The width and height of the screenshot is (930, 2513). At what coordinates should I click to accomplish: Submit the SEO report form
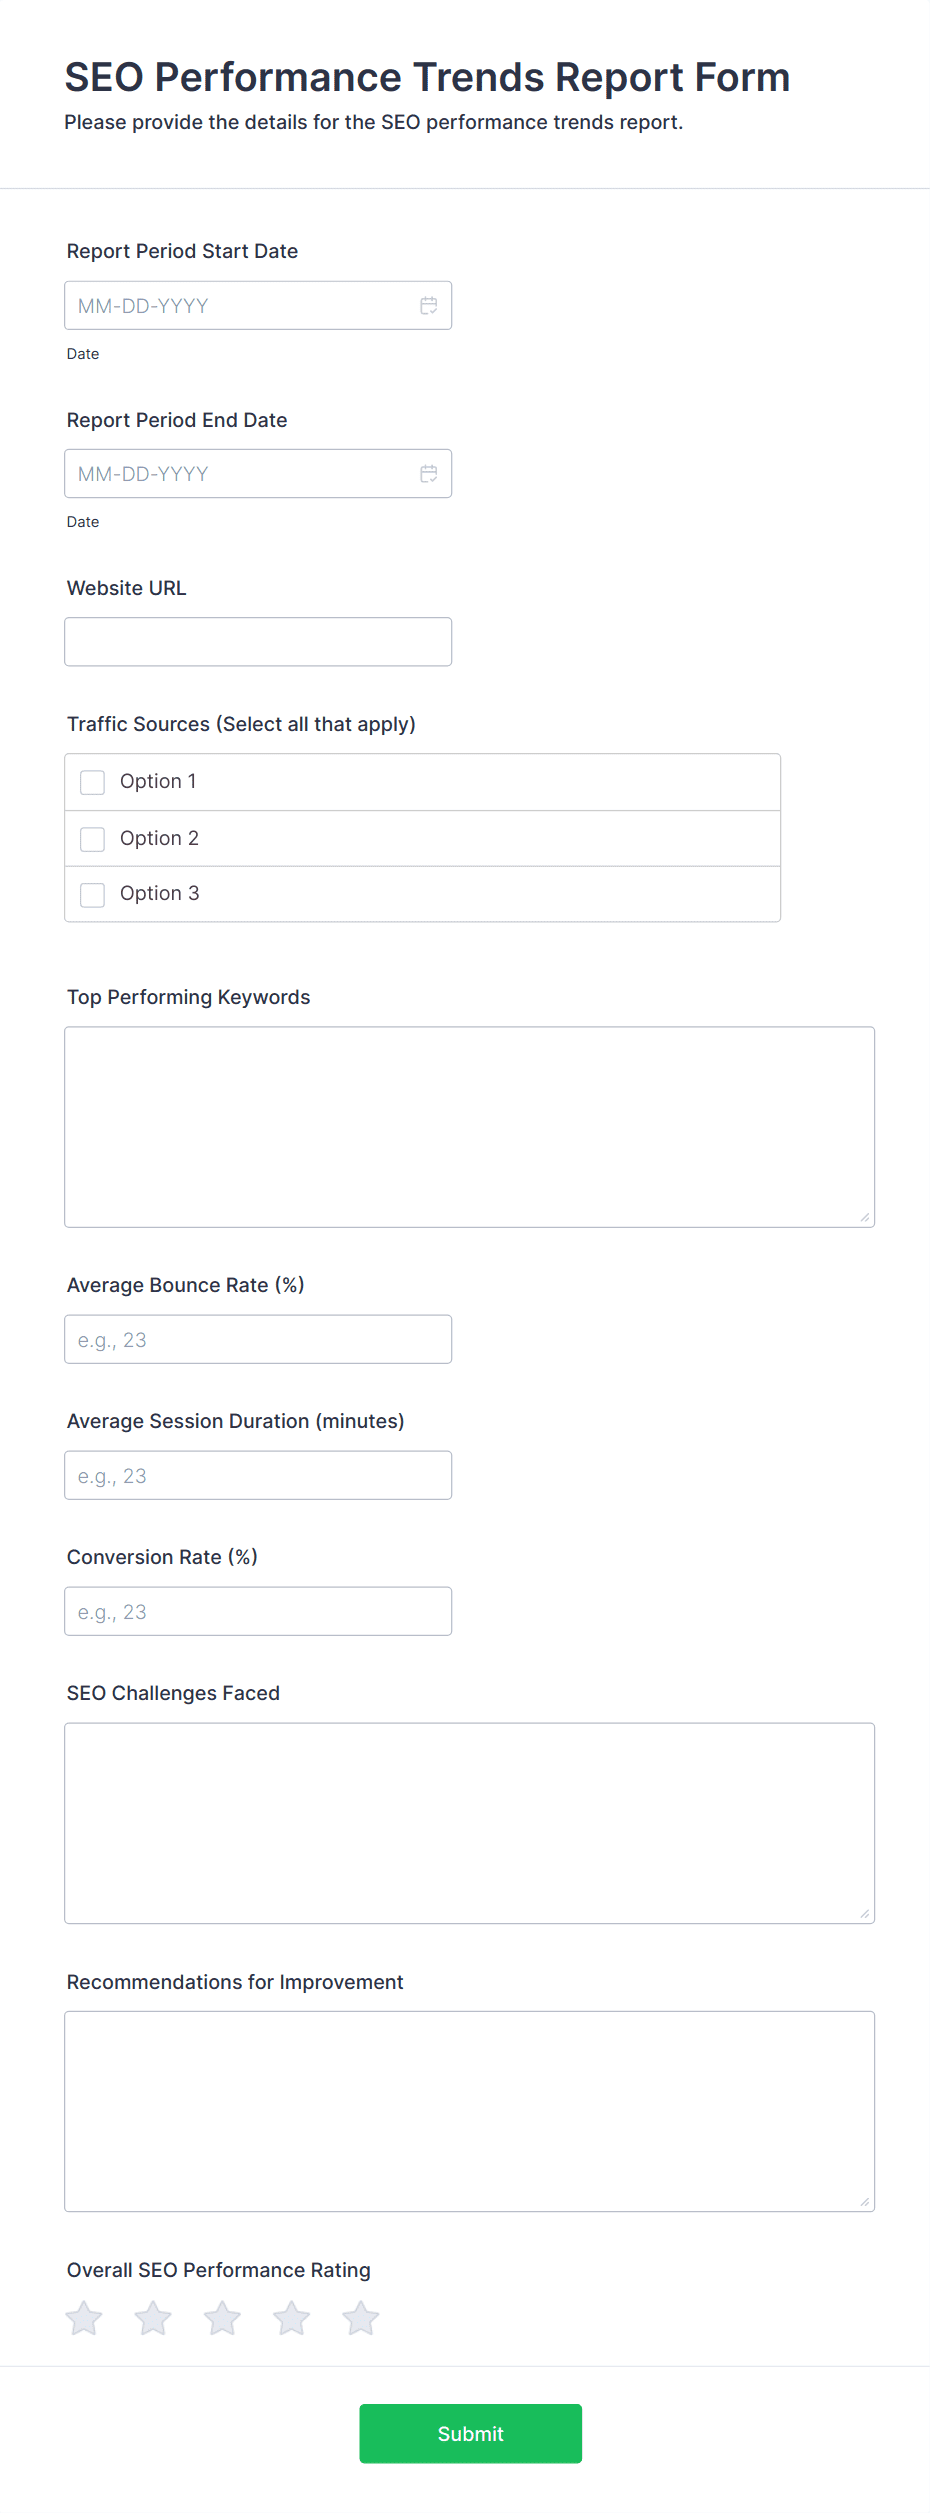[x=471, y=2434]
